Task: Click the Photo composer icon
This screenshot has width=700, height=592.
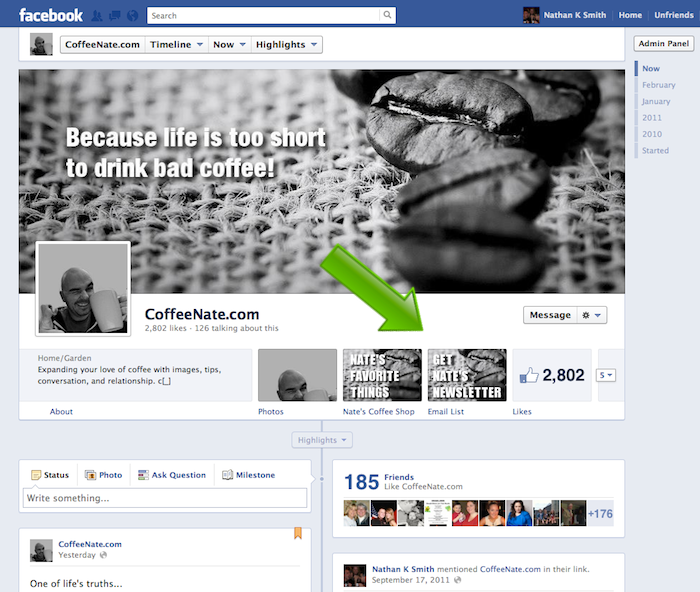Action: point(90,475)
